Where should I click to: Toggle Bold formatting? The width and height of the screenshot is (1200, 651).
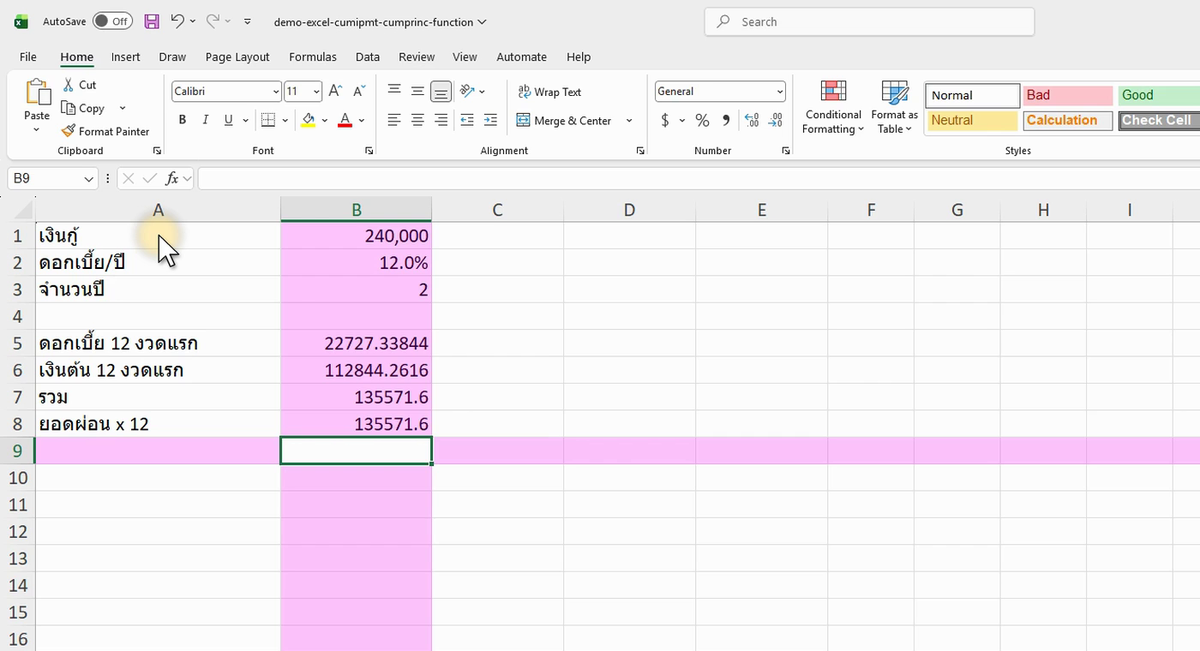pyautogui.click(x=182, y=120)
